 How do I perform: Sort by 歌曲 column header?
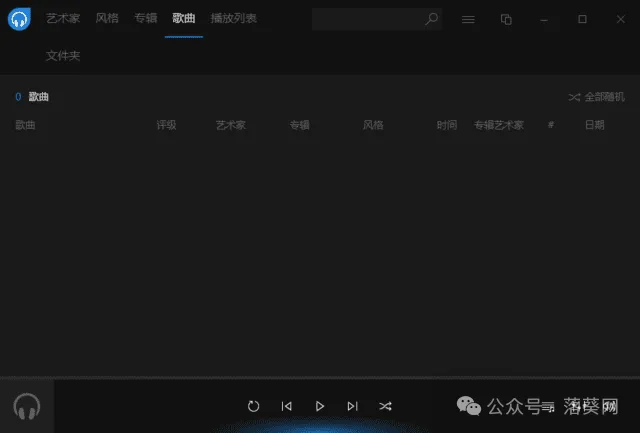click(x=25, y=125)
